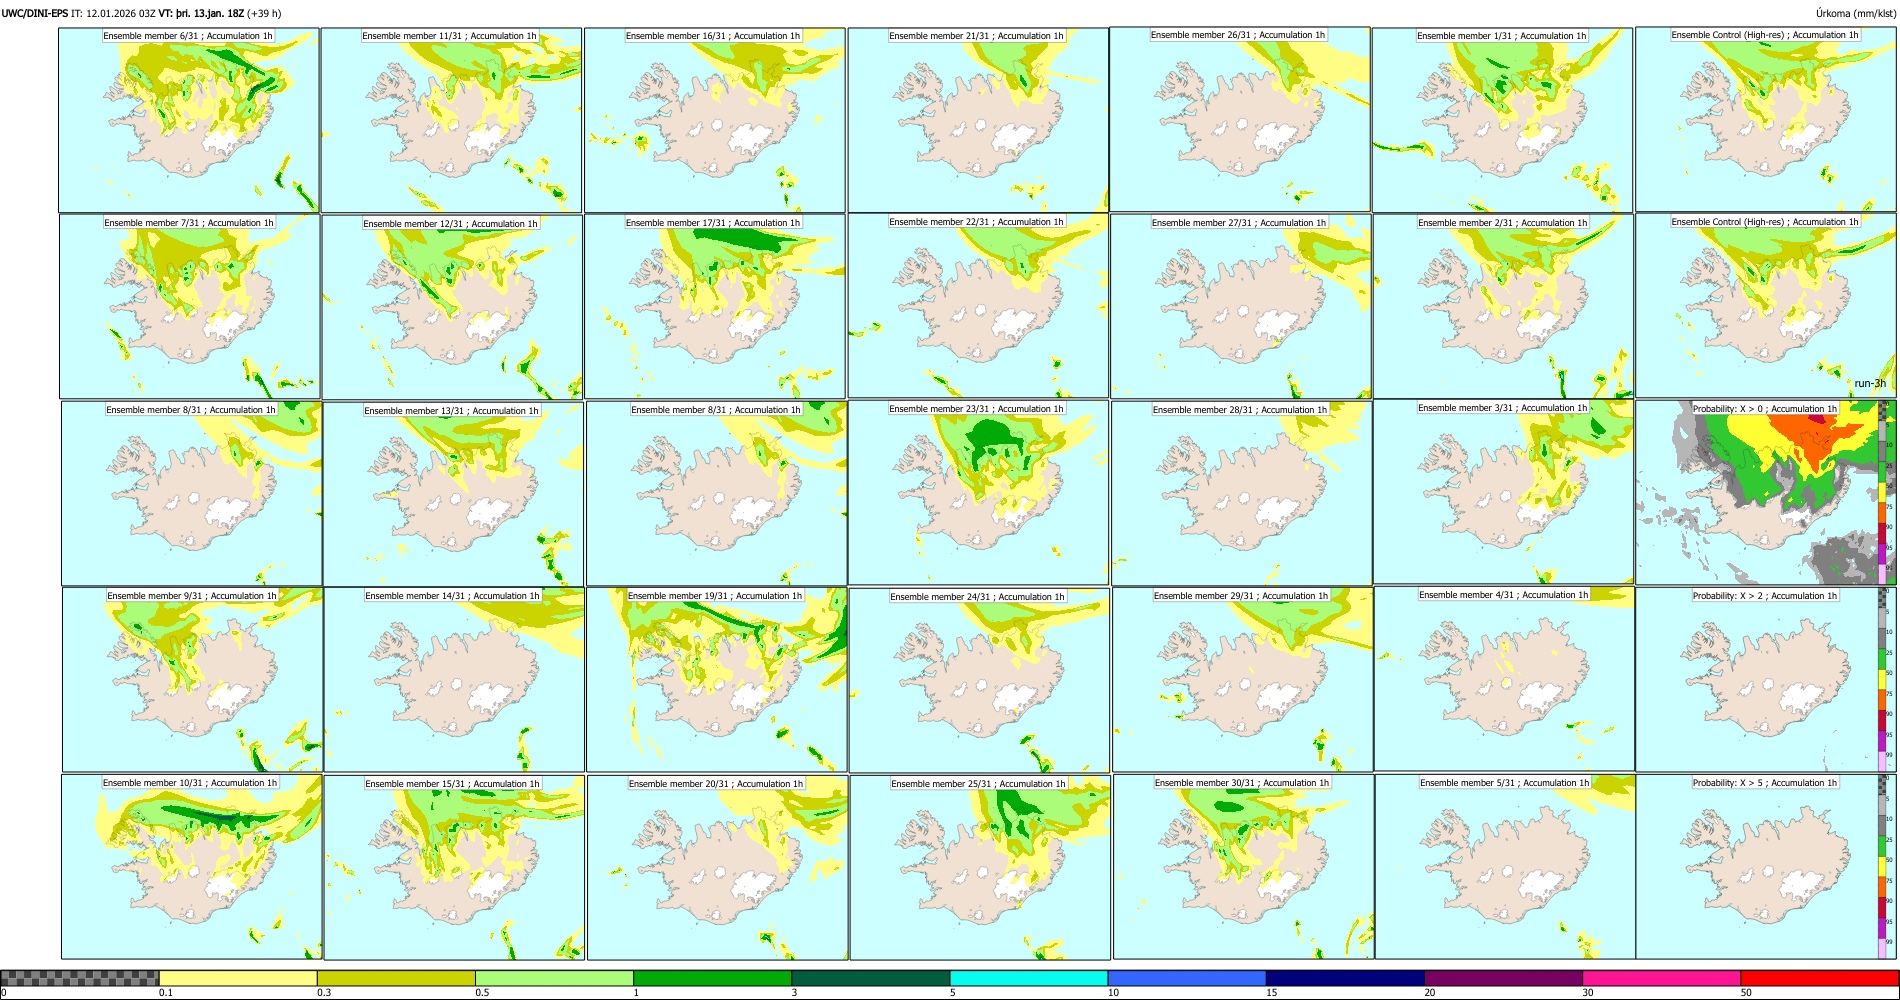
Task: Select the Ensemble member 17/31 map
Action: (x=715, y=307)
